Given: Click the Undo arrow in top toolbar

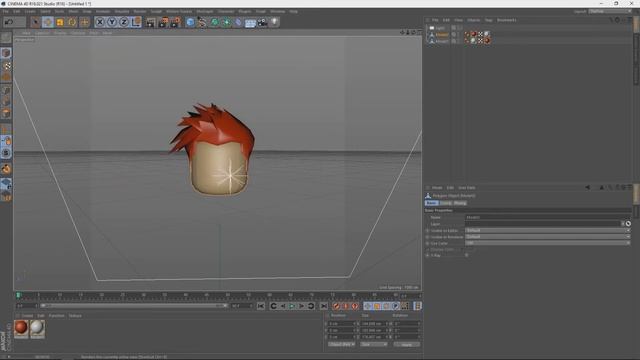Looking at the screenshot, I should click(8, 22).
